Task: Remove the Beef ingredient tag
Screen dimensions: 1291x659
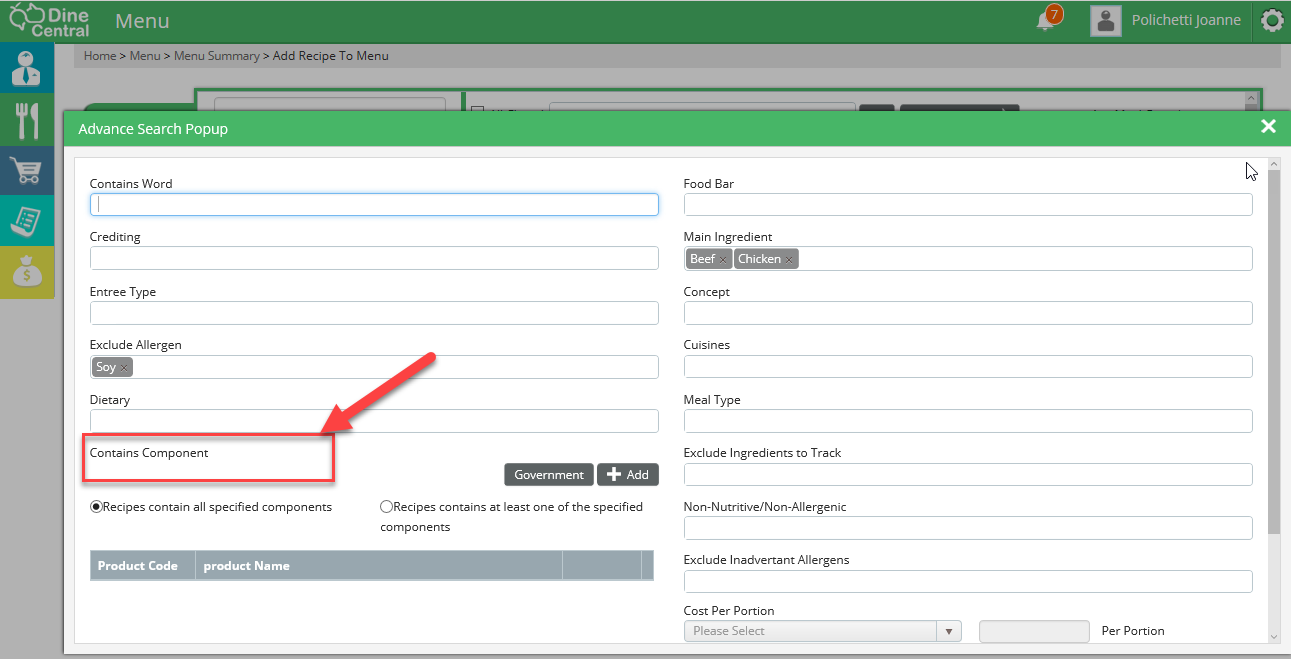Action: (723, 260)
